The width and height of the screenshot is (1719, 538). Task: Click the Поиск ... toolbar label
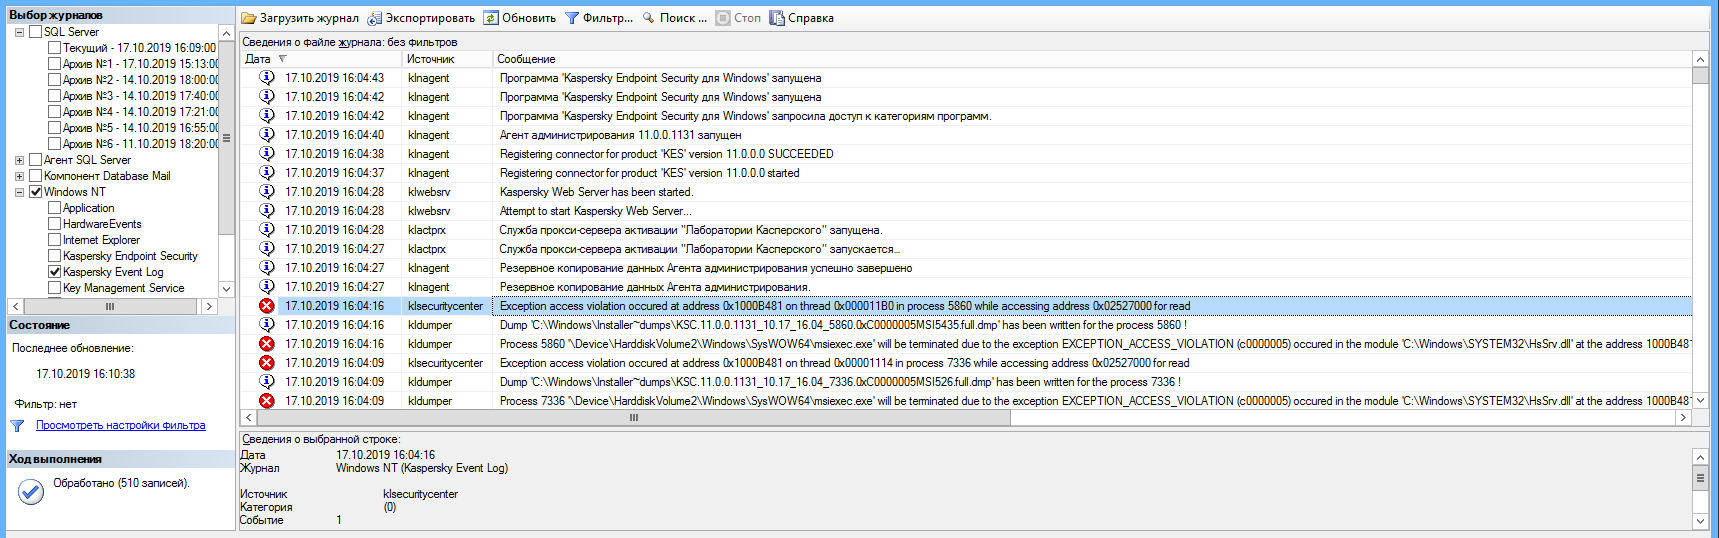tap(683, 18)
